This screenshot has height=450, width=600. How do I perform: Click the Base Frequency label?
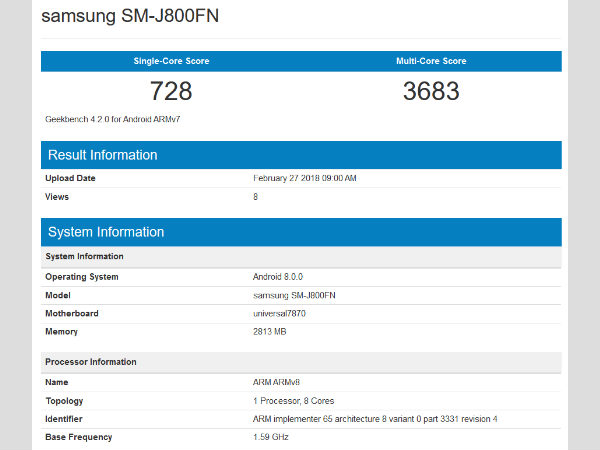(x=78, y=437)
